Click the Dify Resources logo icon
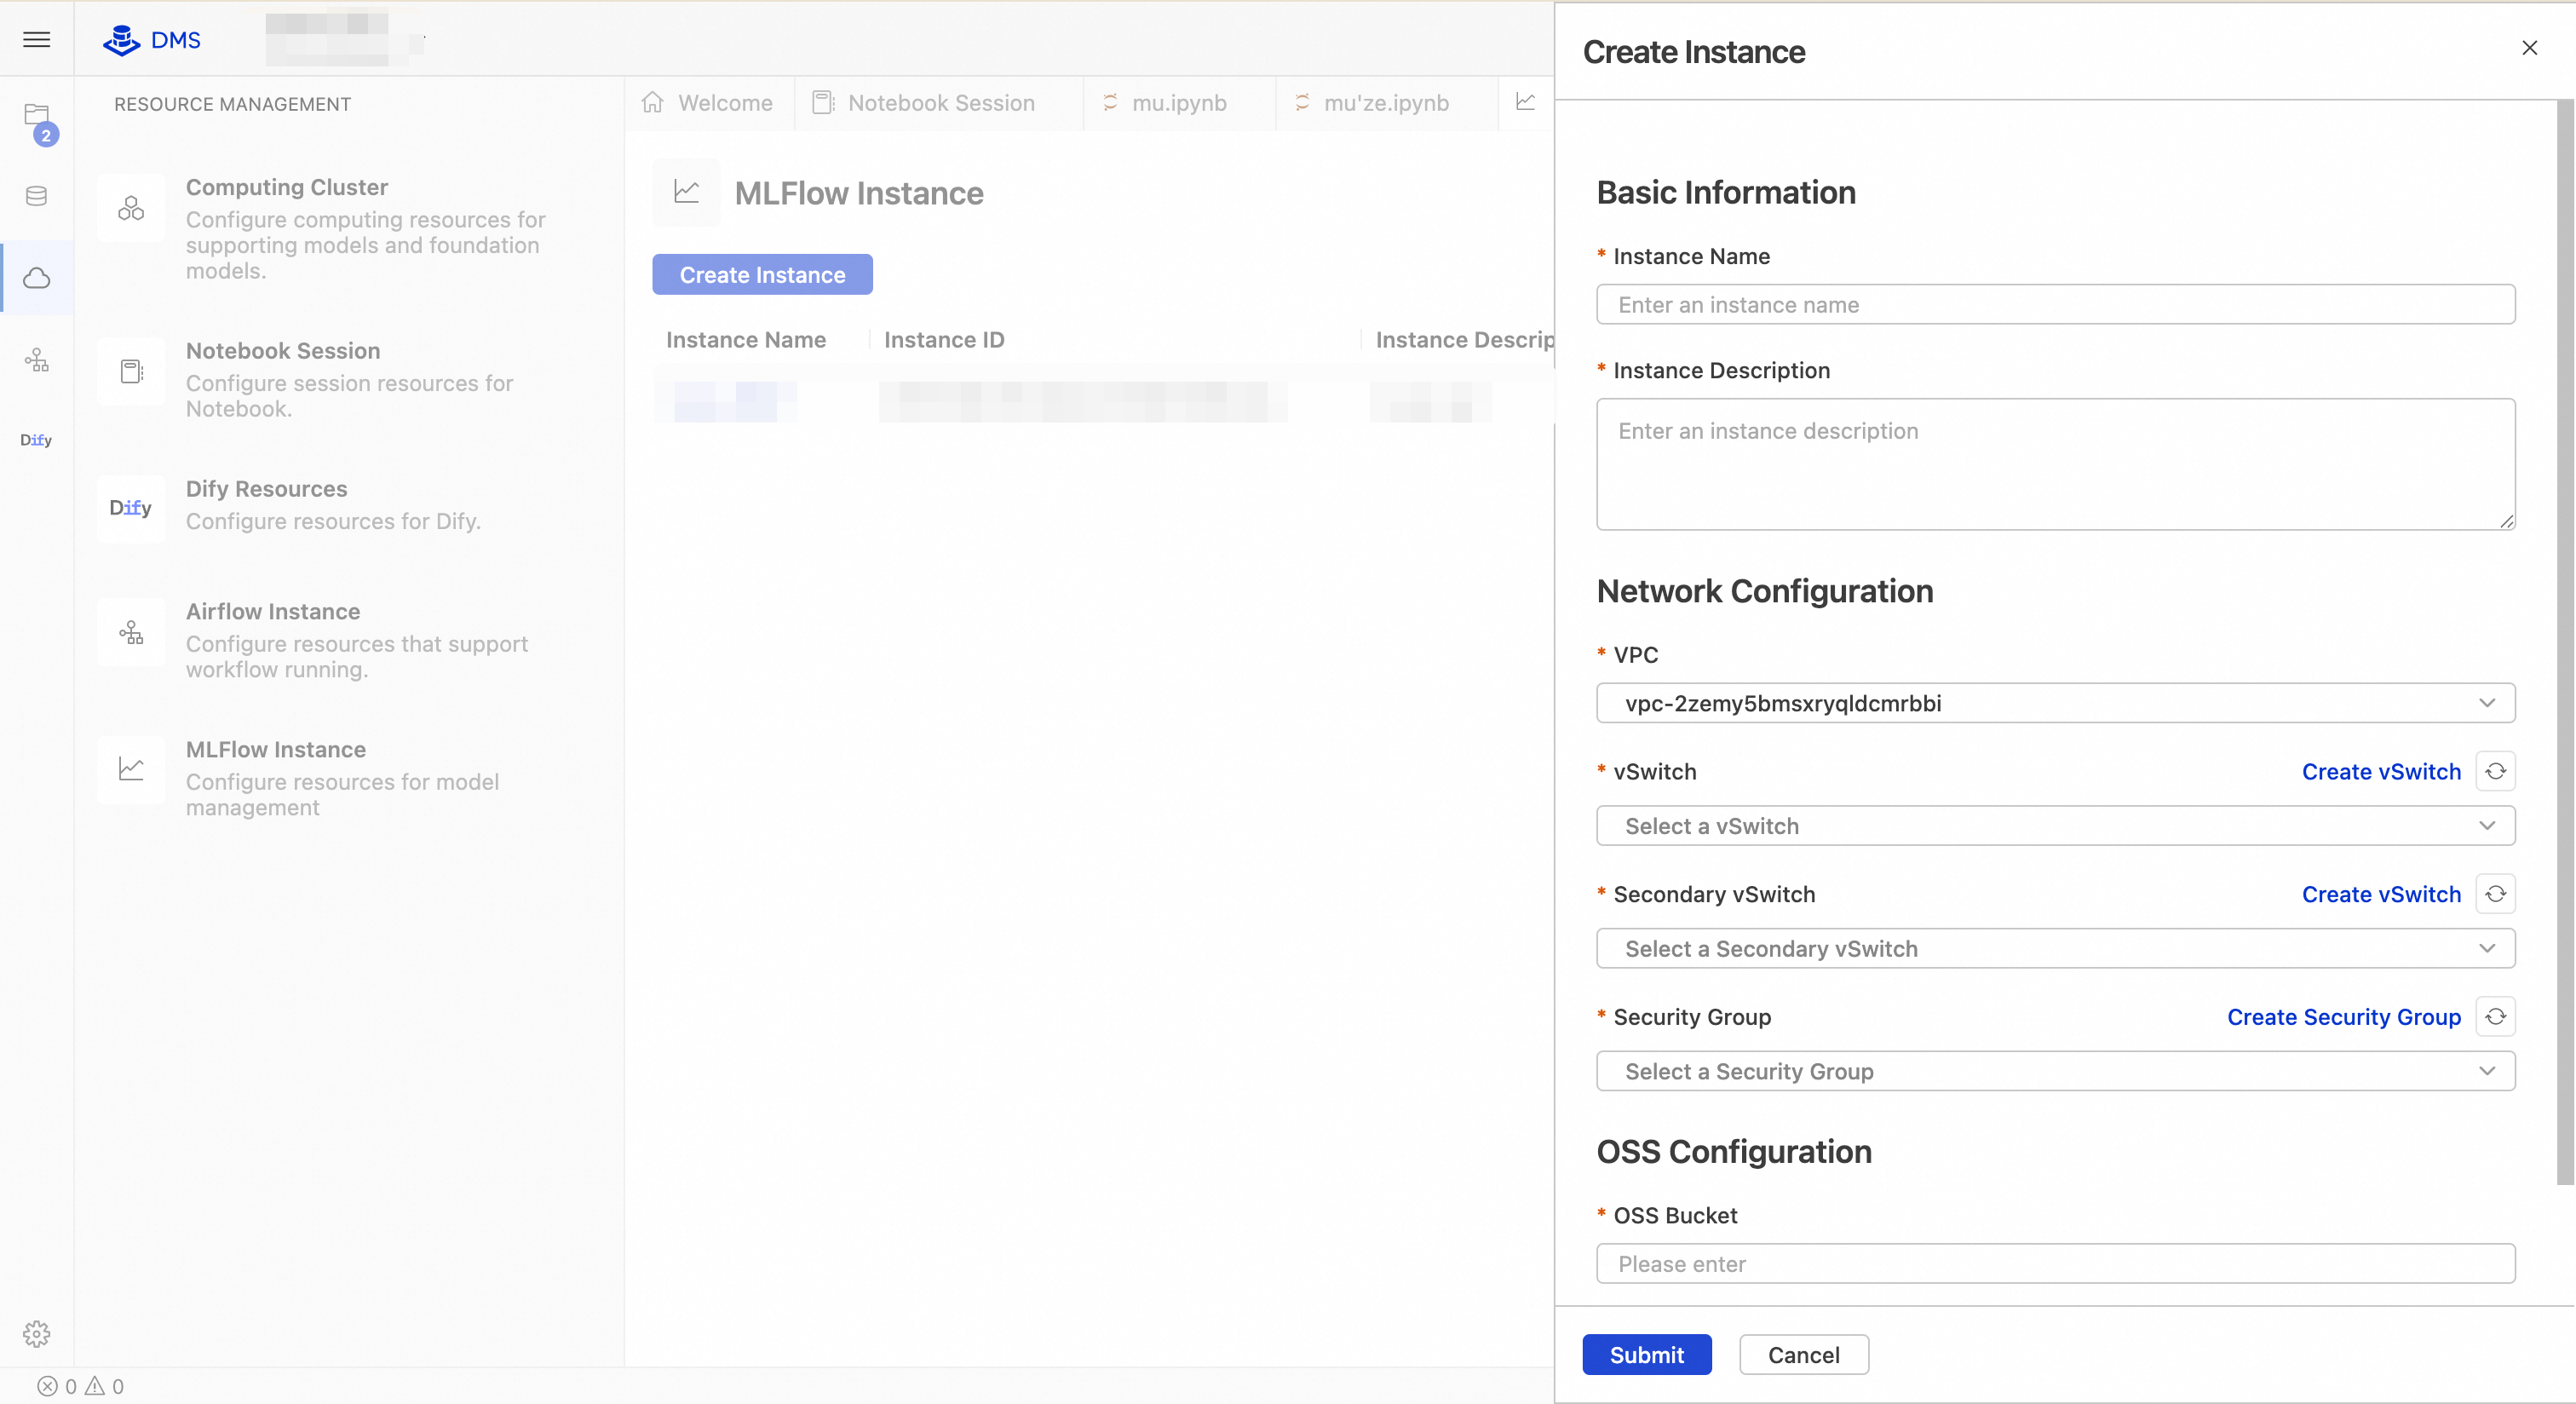The width and height of the screenshot is (2576, 1404). coord(131,508)
